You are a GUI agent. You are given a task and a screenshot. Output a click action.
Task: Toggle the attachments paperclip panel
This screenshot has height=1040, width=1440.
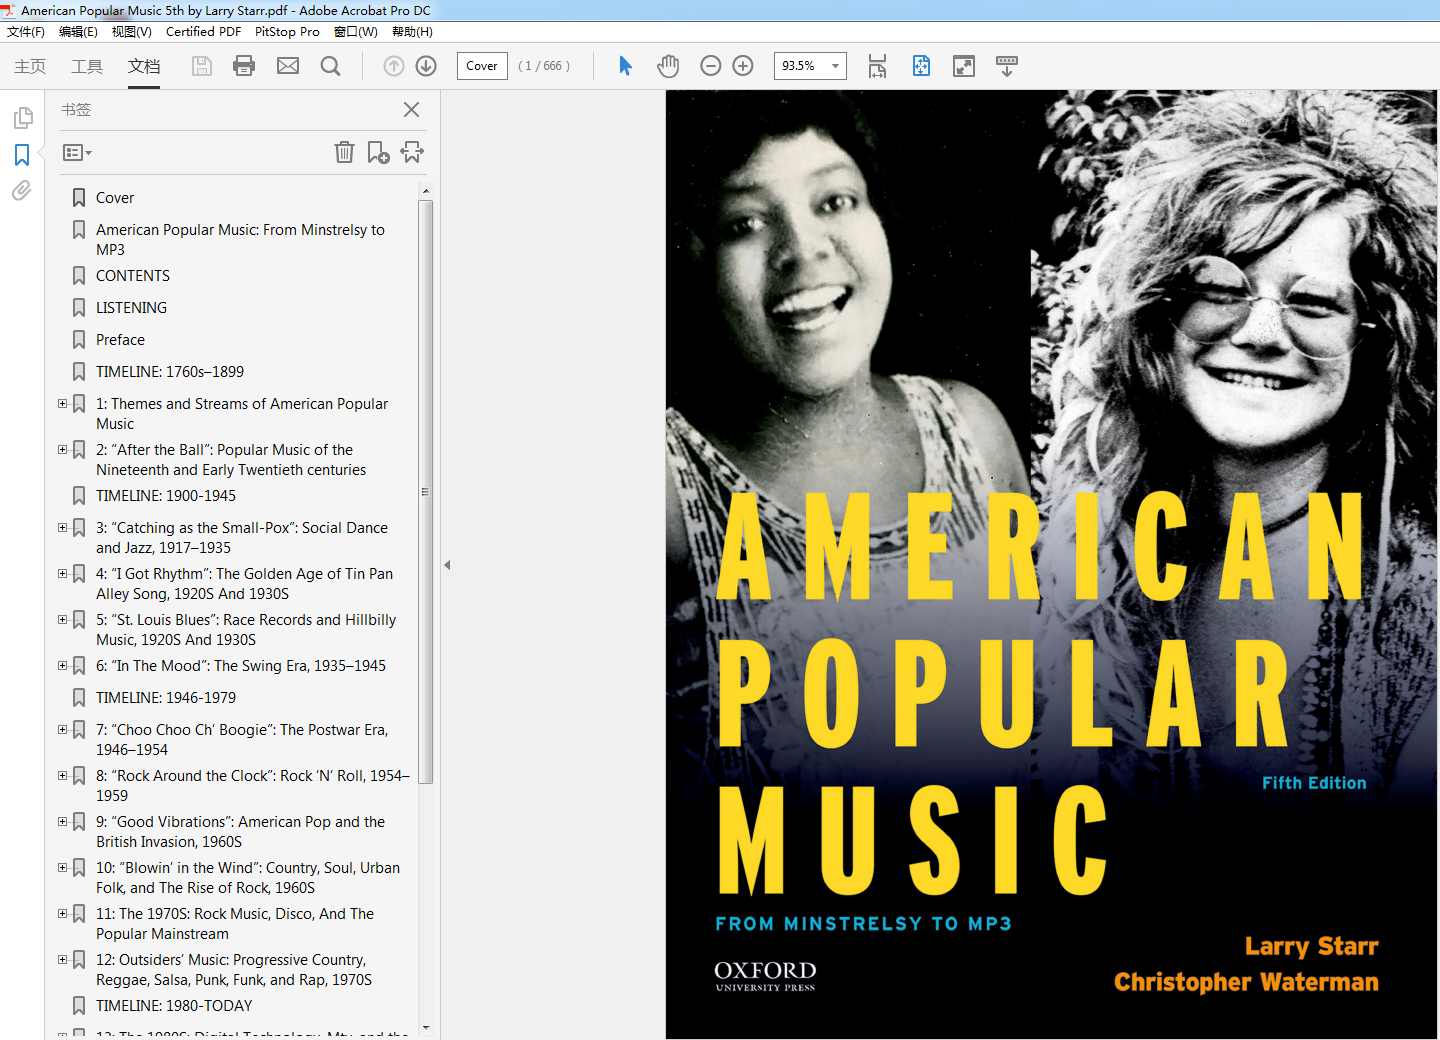tap(22, 190)
